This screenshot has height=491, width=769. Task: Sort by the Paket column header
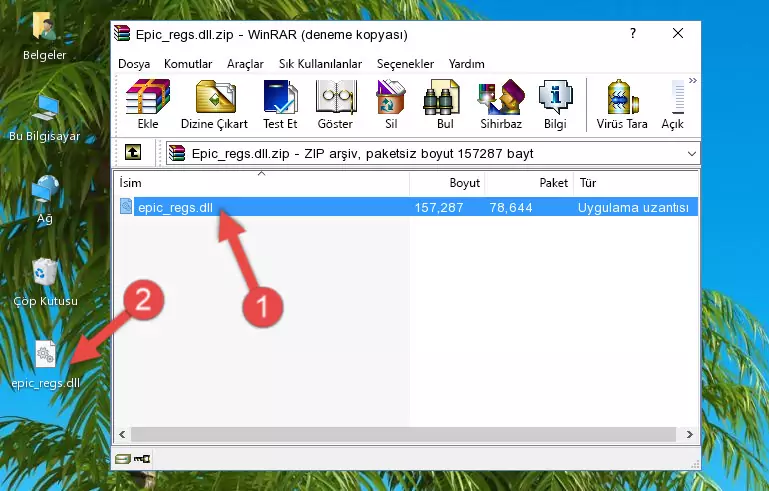click(x=529, y=183)
